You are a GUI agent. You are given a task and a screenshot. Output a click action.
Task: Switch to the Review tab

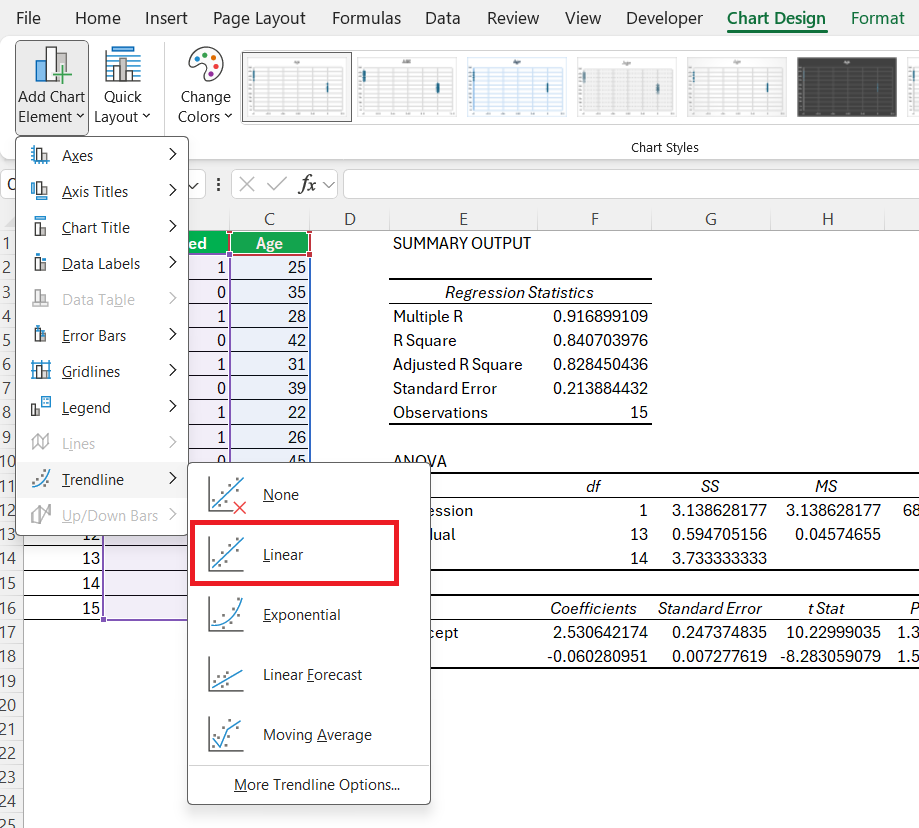pyautogui.click(x=513, y=18)
